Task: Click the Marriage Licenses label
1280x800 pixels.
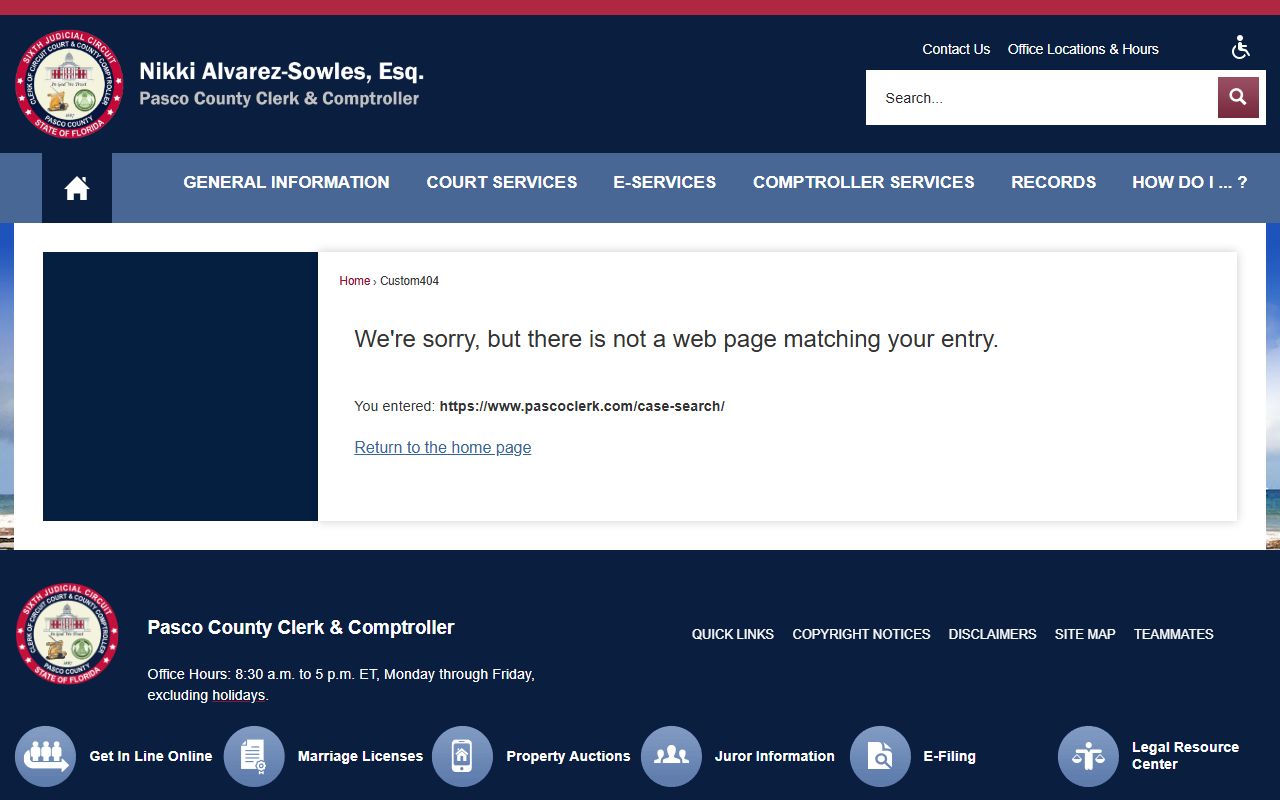Action: [x=360, y=756]
